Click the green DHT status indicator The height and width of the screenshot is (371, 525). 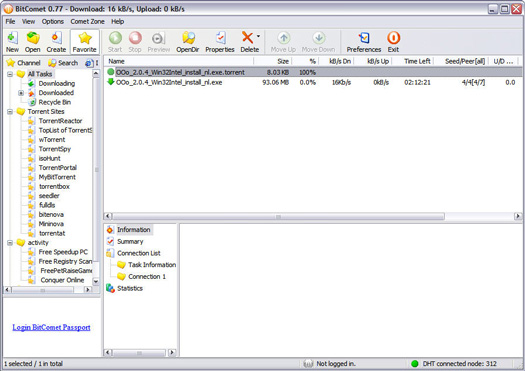point(415,364)
